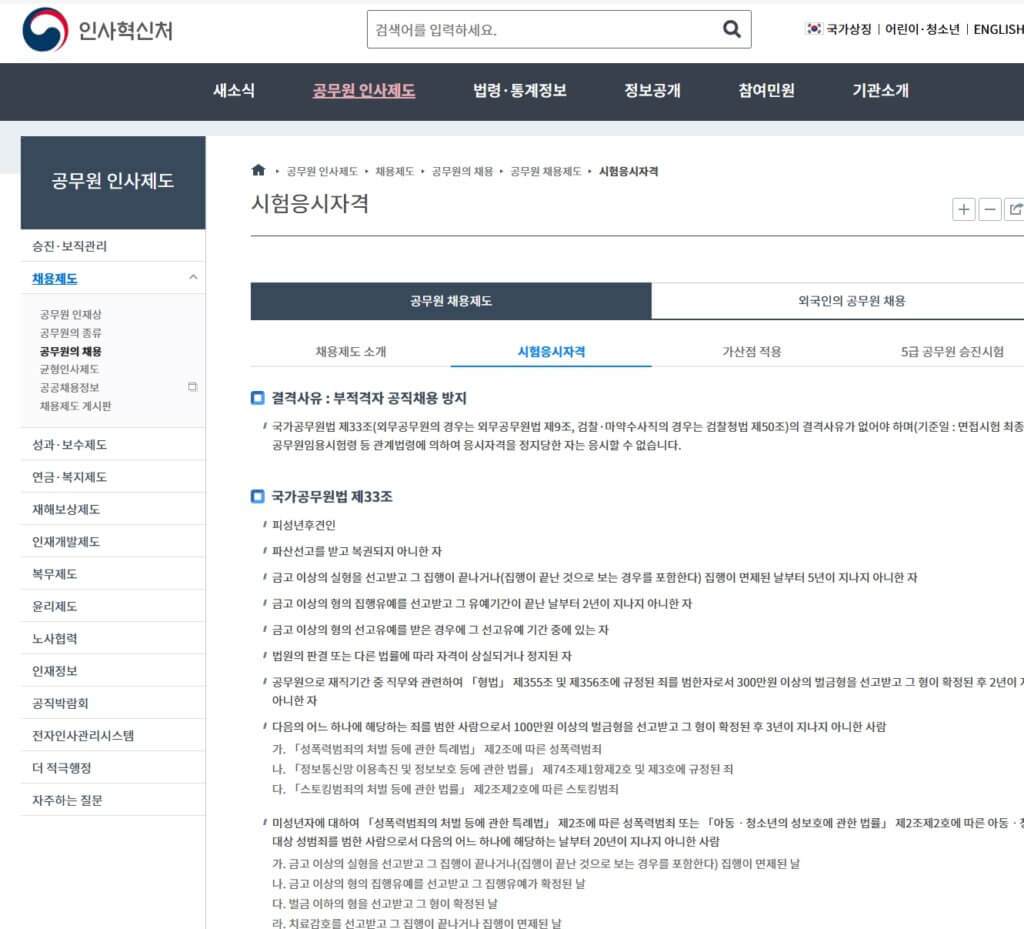Viewport: 1024px width, 929px height.
Task: Open the 공무원 인사제도 top menu
Action: click(x=364, y=91)
